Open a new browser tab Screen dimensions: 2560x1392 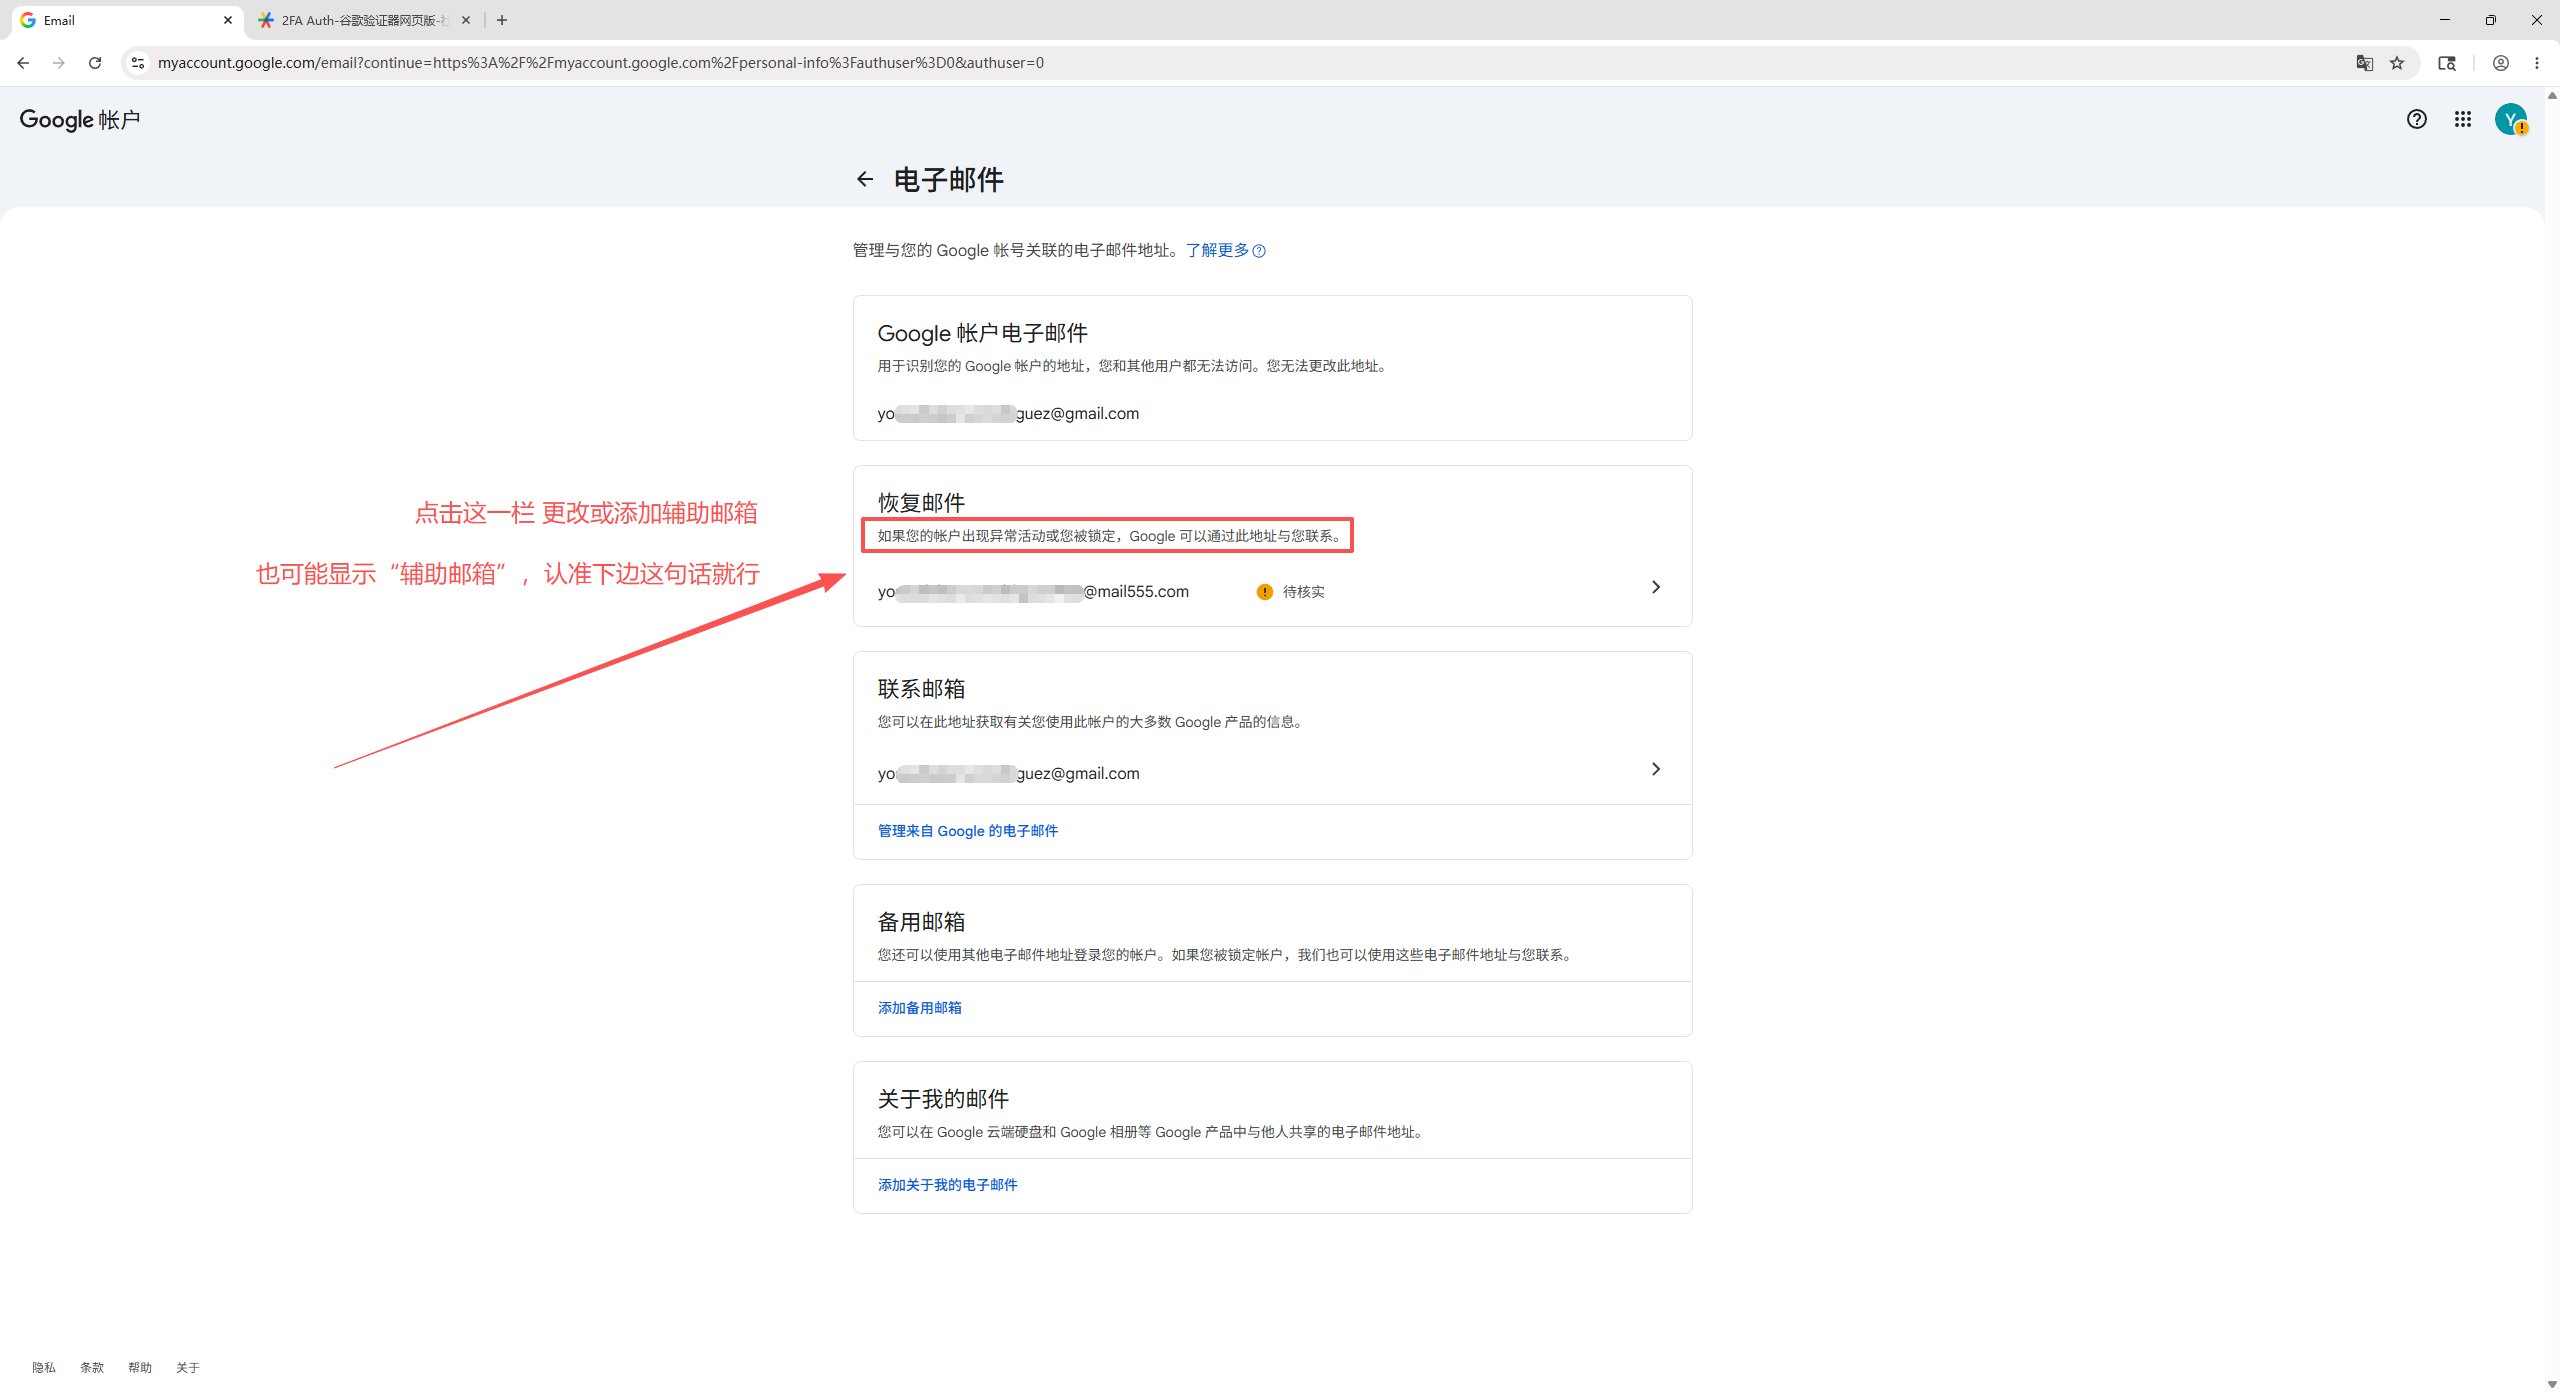pos(502,20)
